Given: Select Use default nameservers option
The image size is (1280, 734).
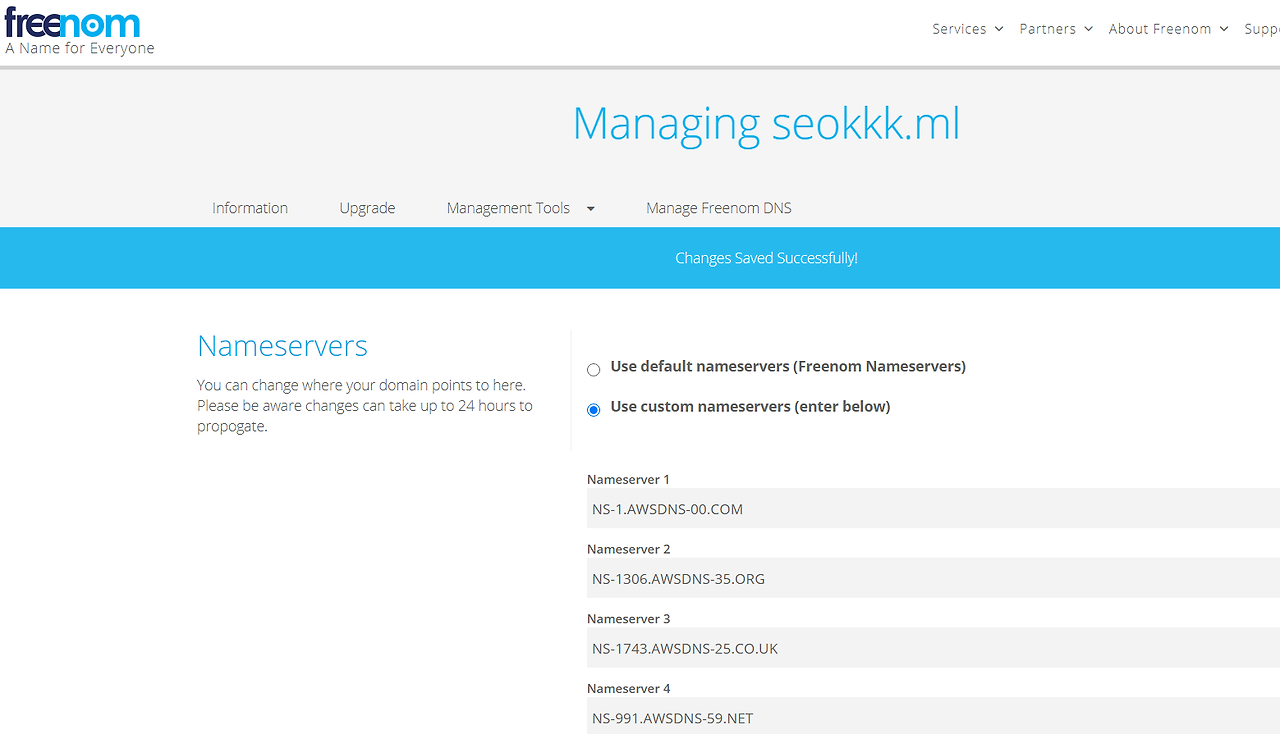Looking at the screenshot, I should [594, 370].
